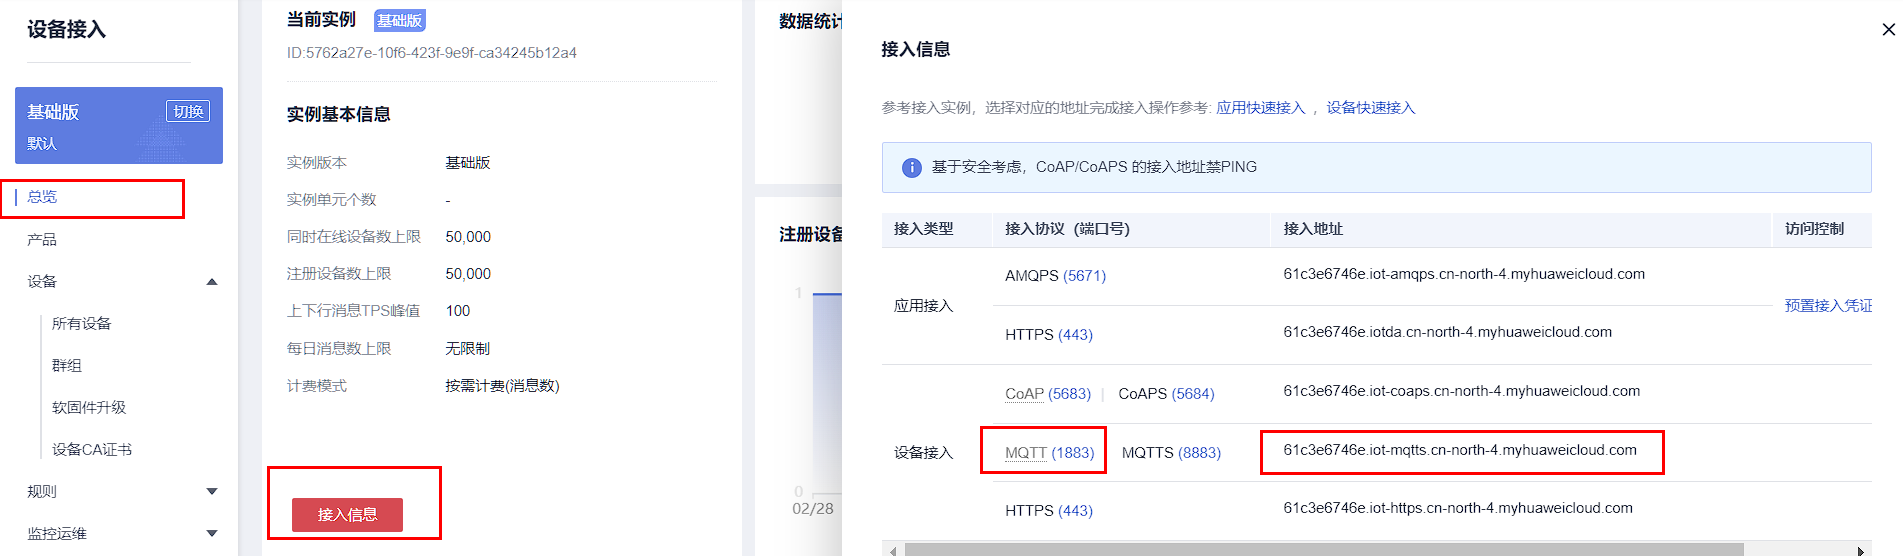
Task: Click the iot-mqtts access address
Action: 1460,450
